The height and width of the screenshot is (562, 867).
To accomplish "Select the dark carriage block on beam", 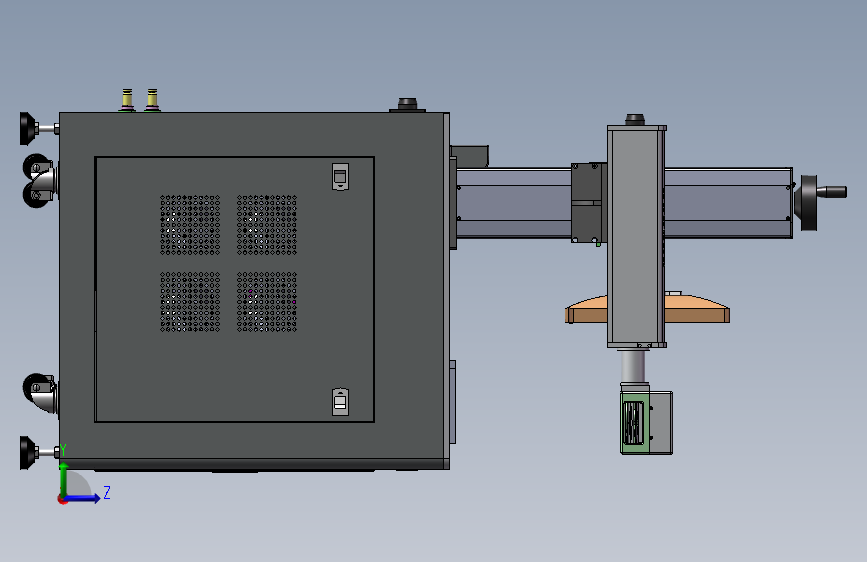I will click(x=588, y=202).
